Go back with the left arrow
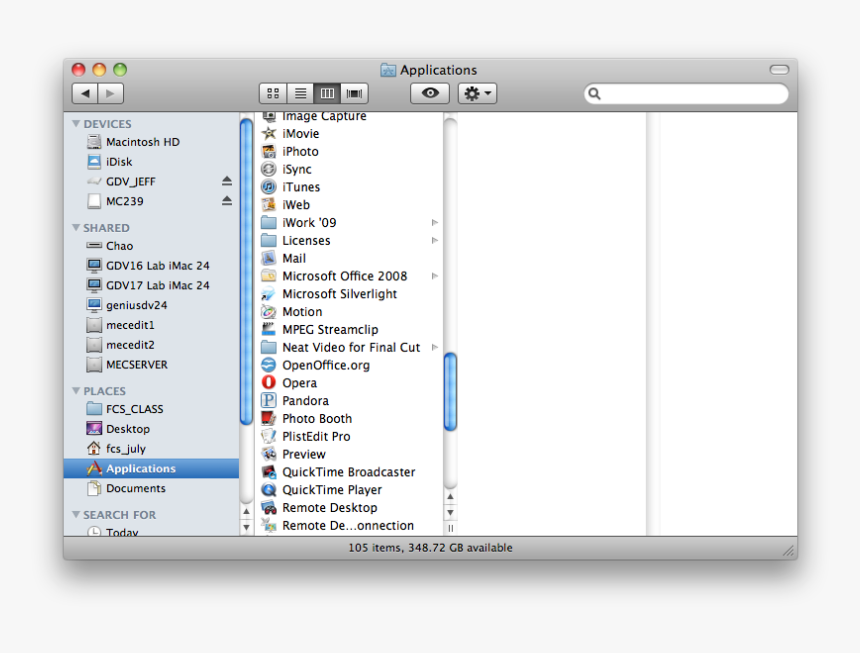Viewport: 860px width, 653px height. (x=85, y=94)
